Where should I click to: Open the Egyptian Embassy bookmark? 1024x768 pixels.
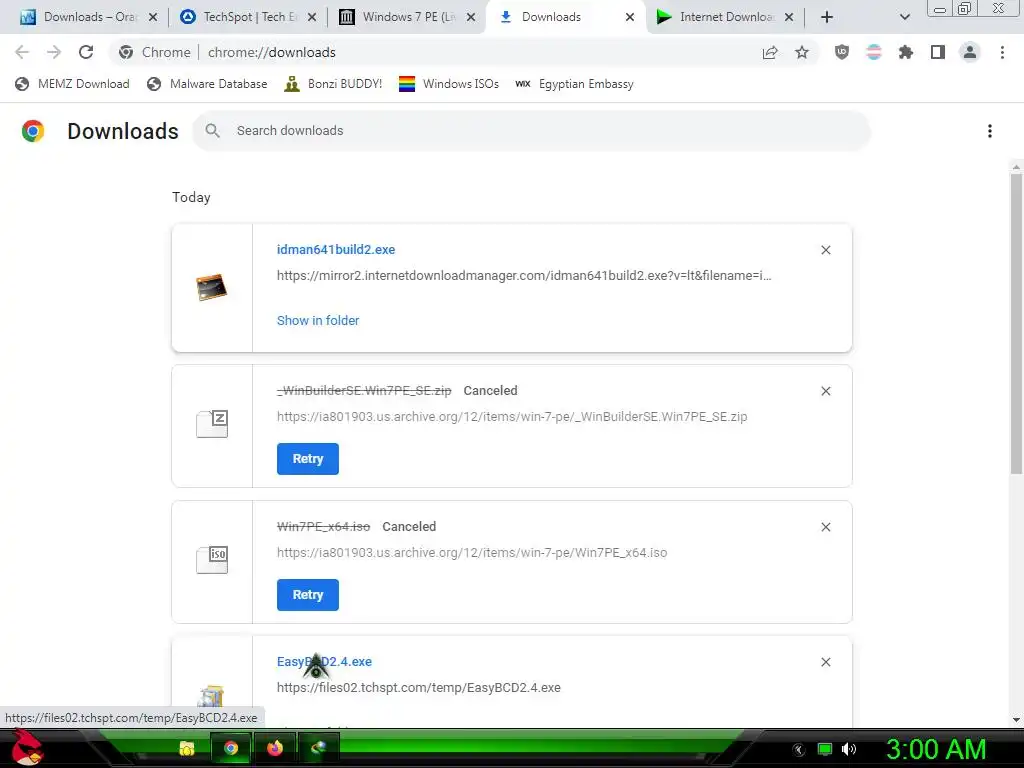575,84
